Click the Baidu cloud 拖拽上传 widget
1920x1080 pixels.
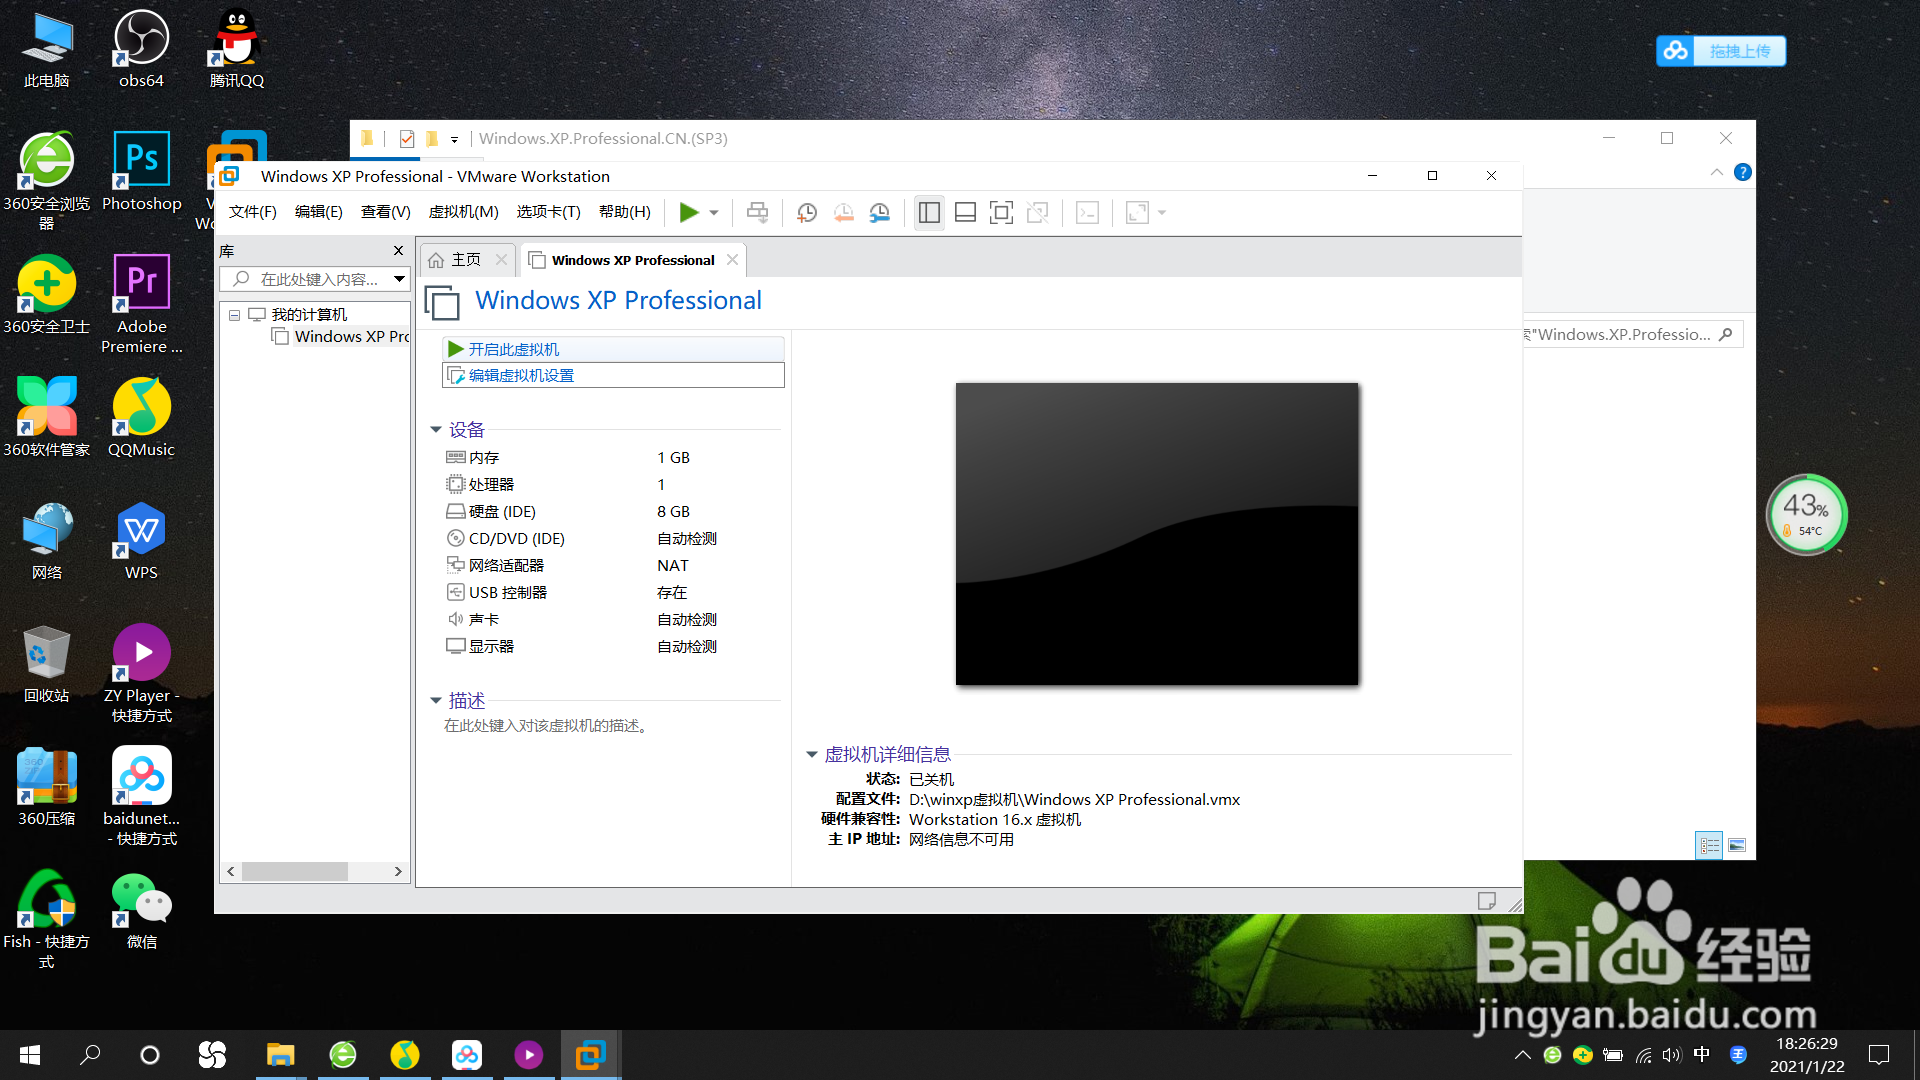[1721, 51]
